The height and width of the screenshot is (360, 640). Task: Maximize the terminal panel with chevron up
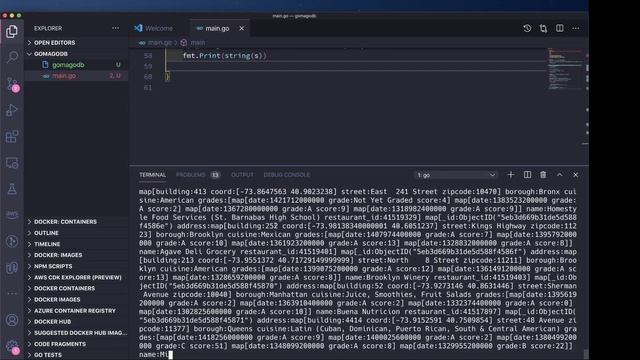[x=560, y=175]
